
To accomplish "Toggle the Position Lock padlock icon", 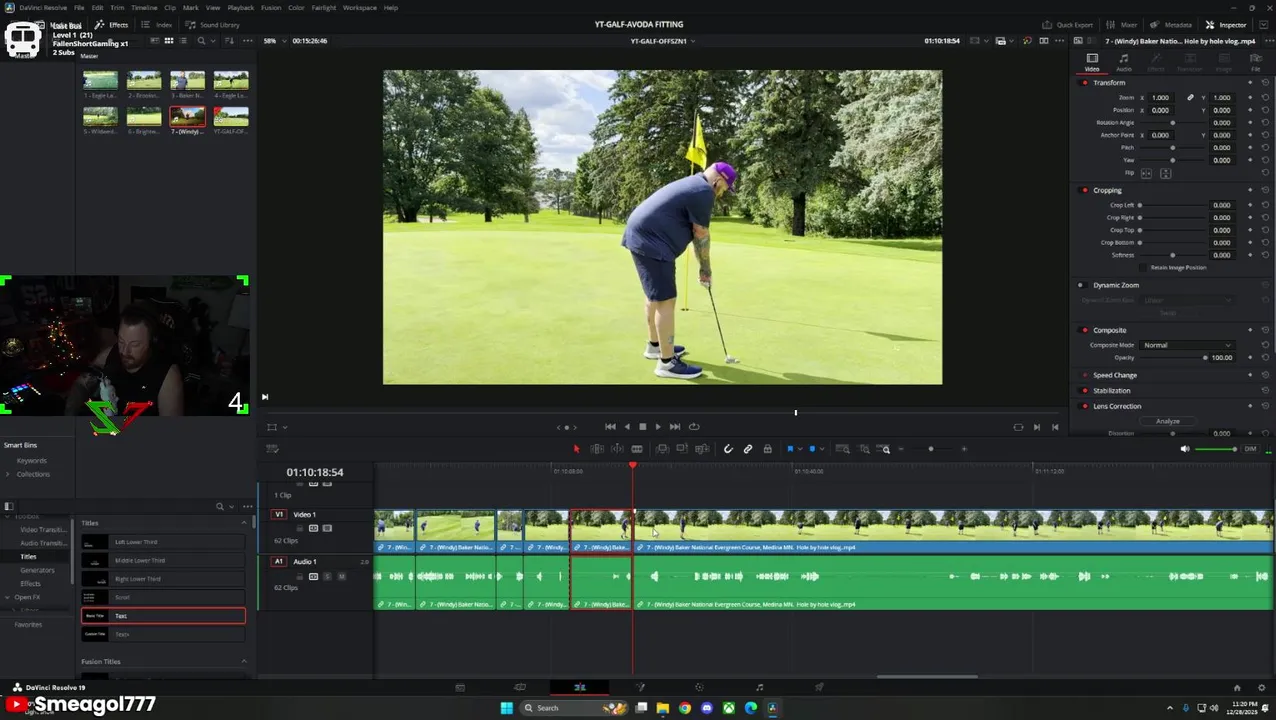I will tap(767, 449).
